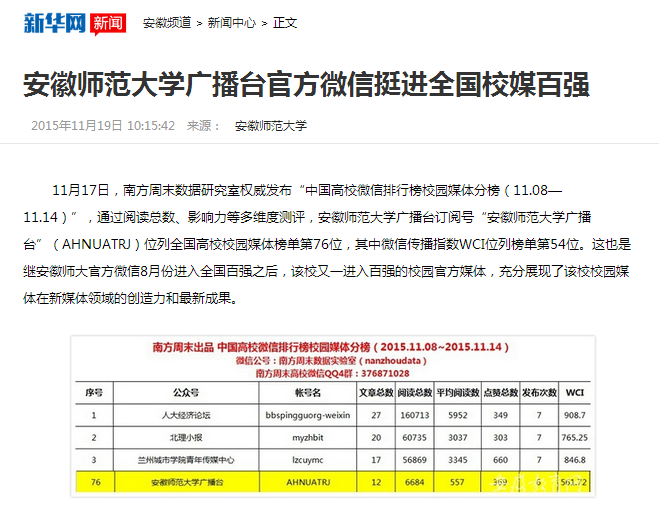This screenshot has width=659, height=516.
Task: Click the 来源 label
Action: pos(204,126)
